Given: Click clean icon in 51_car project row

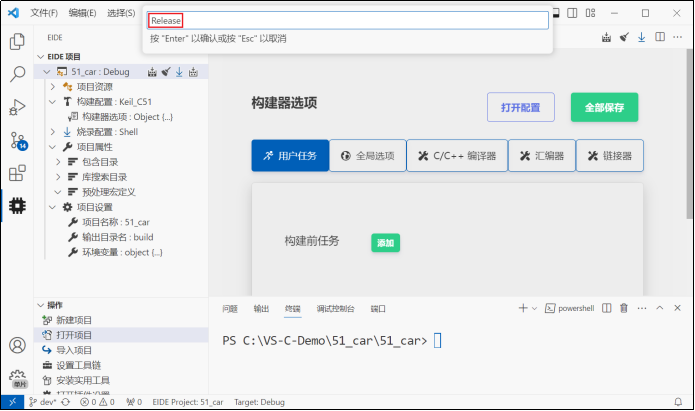Looking at the screenshot, I should [x=166, y=72].
